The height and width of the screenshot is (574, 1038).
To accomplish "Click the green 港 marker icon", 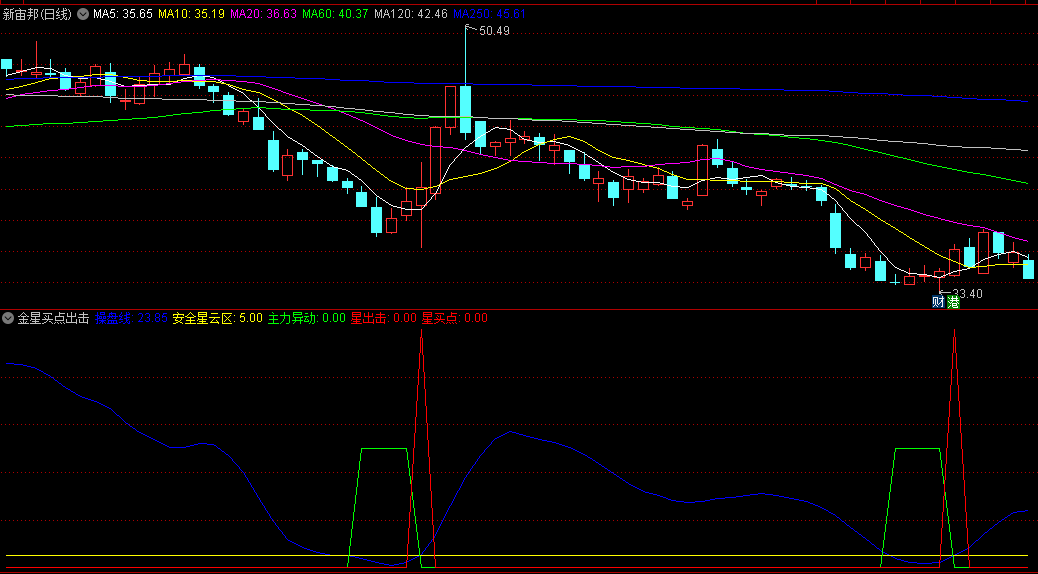I will click(x=953, y=302).
